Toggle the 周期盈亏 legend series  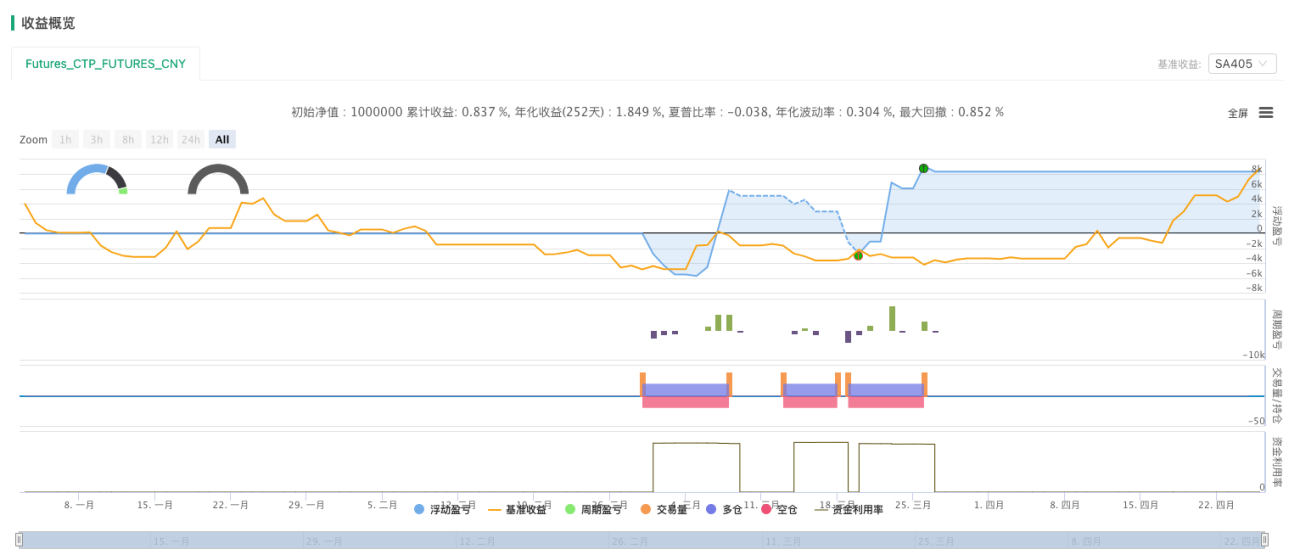click(x=594, y=510)
